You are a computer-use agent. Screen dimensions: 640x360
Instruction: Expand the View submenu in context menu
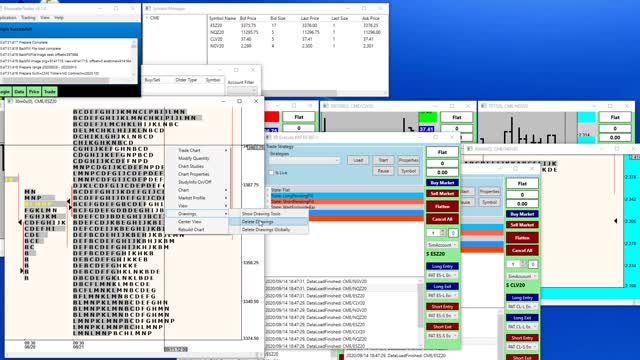tap(197, 206)
